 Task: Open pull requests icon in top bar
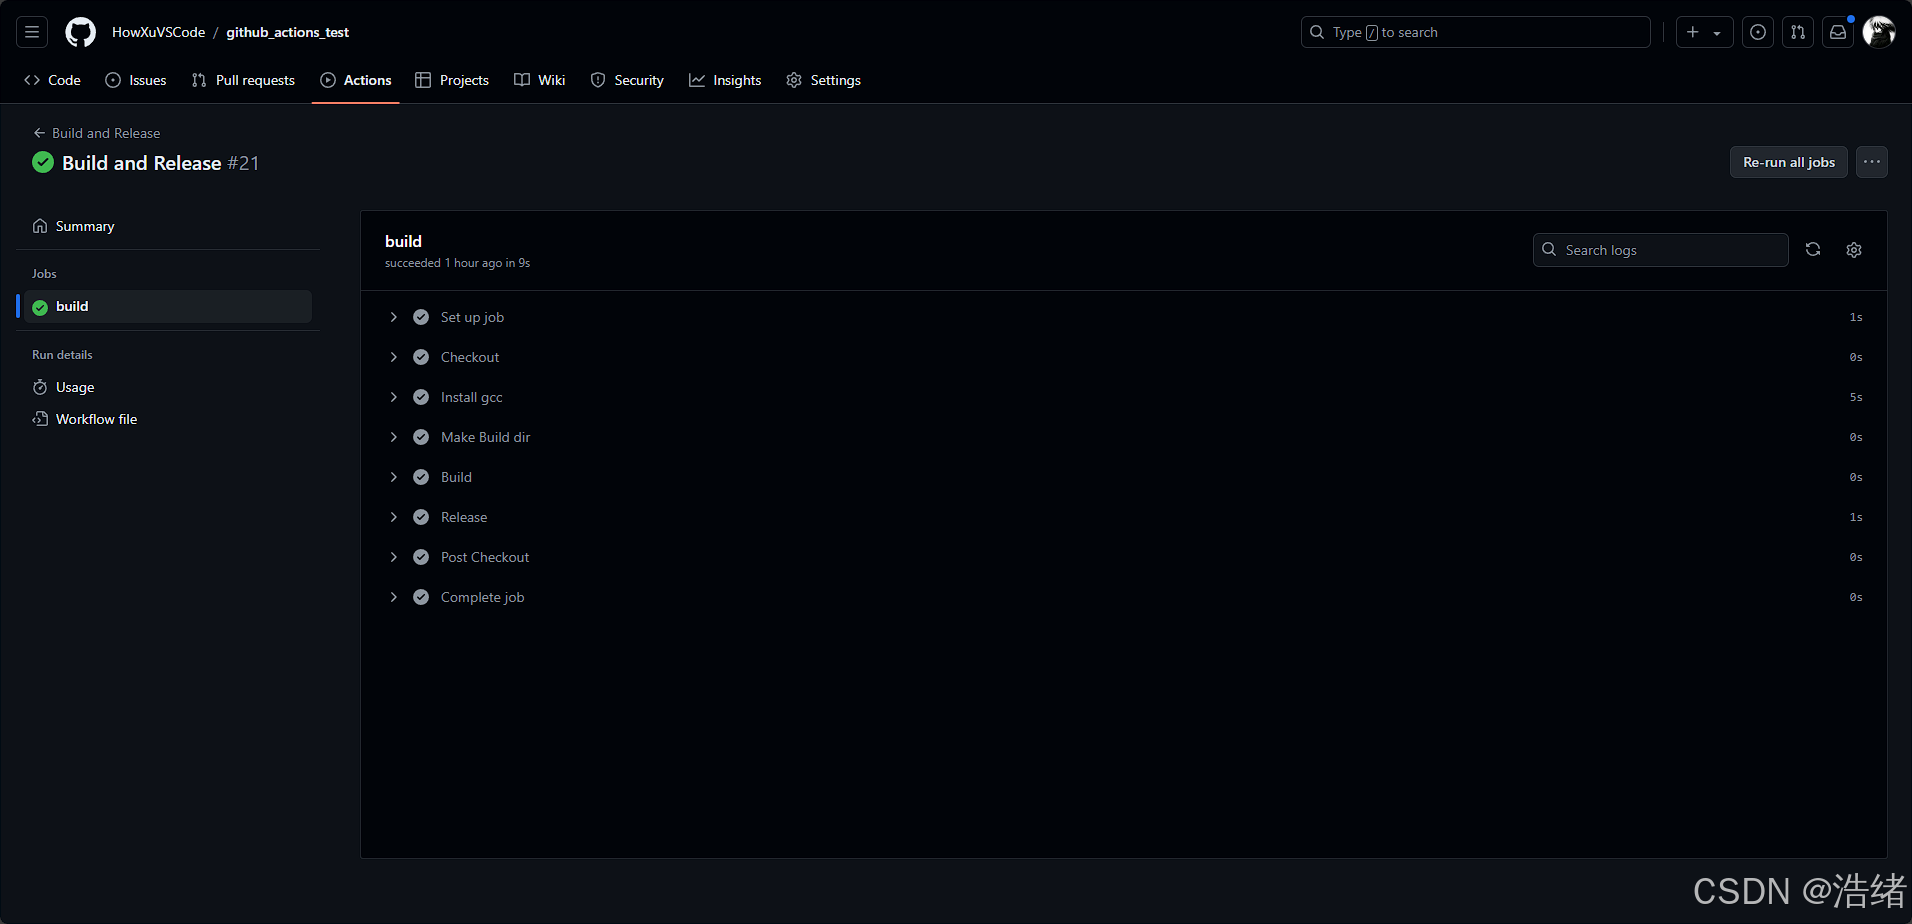tap(1797, 32)
